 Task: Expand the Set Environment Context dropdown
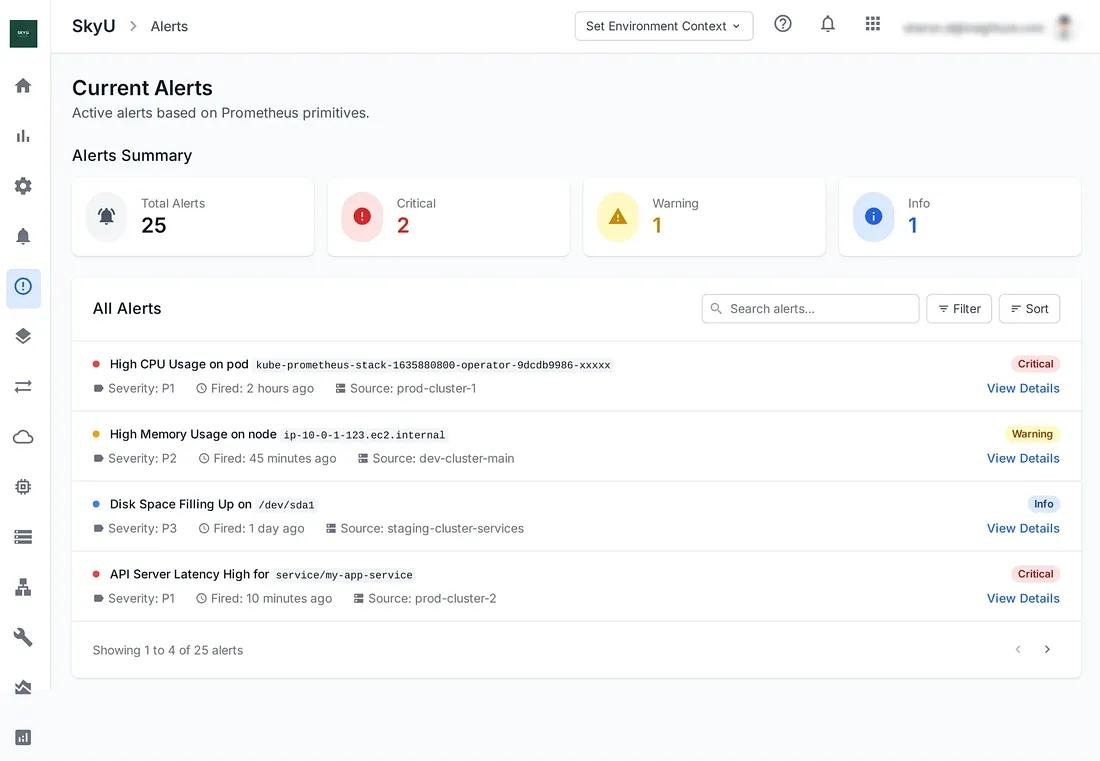(x=664, y=26)
